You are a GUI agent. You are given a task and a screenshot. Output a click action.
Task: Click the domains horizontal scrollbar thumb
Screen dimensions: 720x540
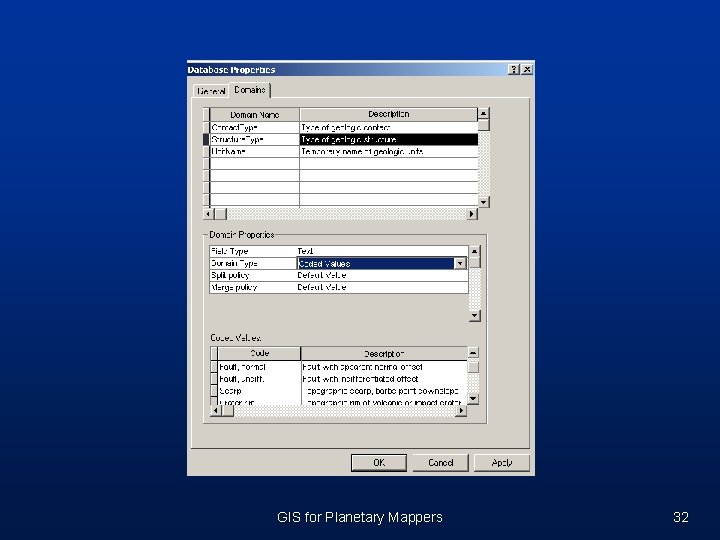[221, 214]
